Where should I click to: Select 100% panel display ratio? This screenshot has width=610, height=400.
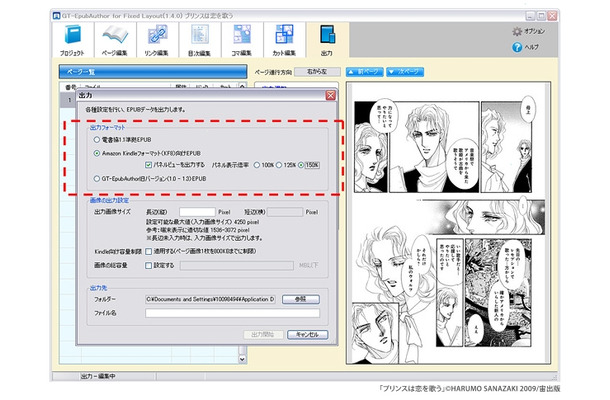pos(257,165)
